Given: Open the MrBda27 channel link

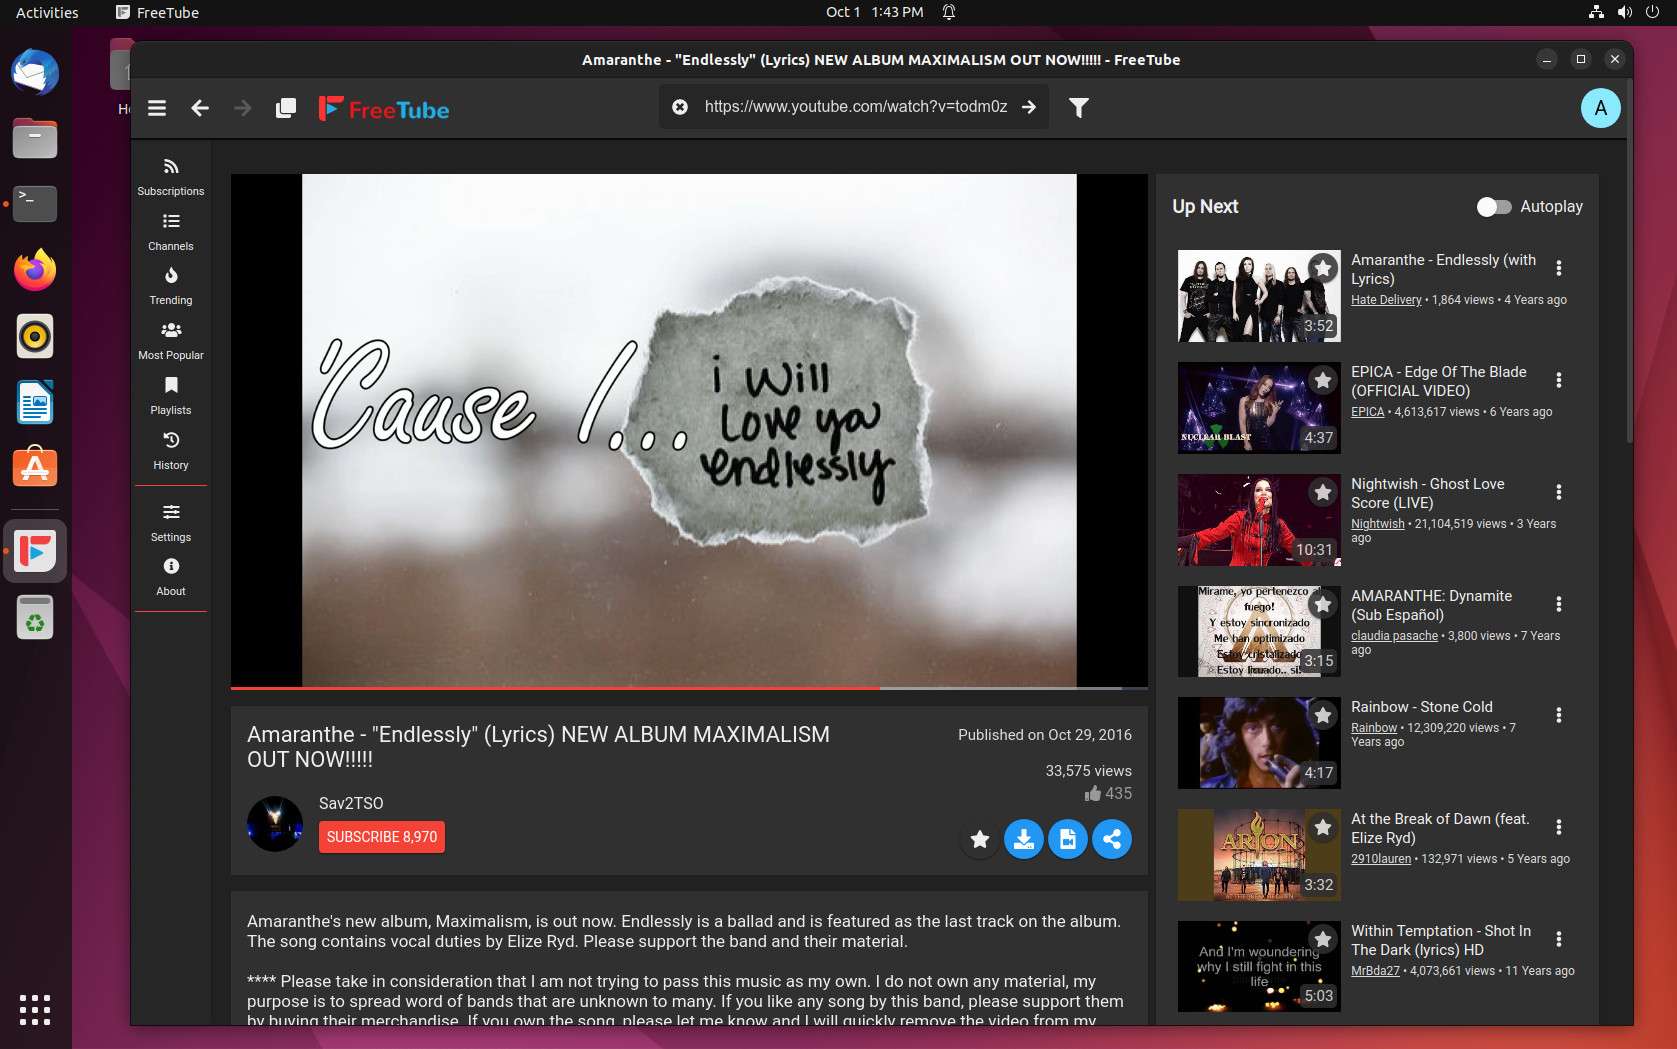Looking at the screenshot, I should click(x=1375, y=971).
